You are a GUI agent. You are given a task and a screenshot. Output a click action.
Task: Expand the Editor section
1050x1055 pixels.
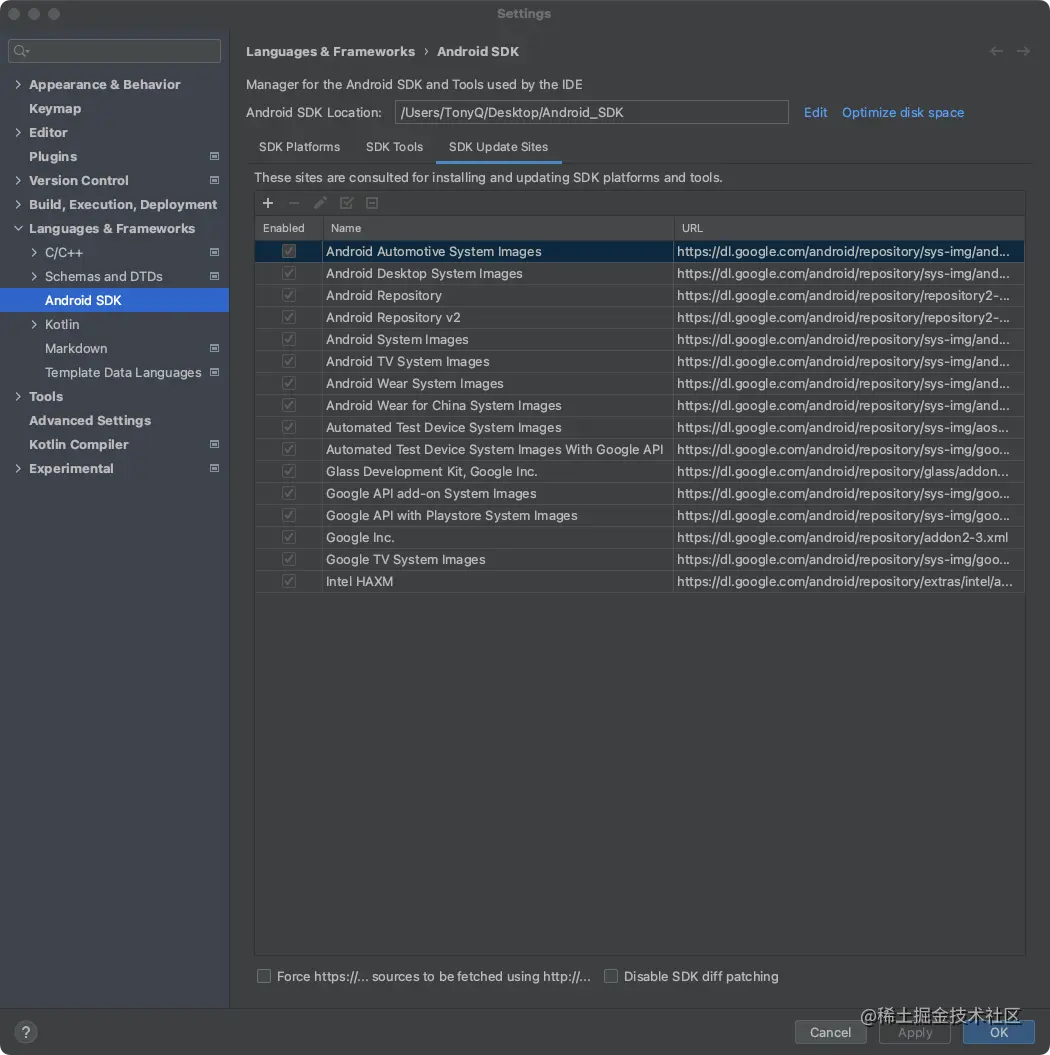coord(18,133)
